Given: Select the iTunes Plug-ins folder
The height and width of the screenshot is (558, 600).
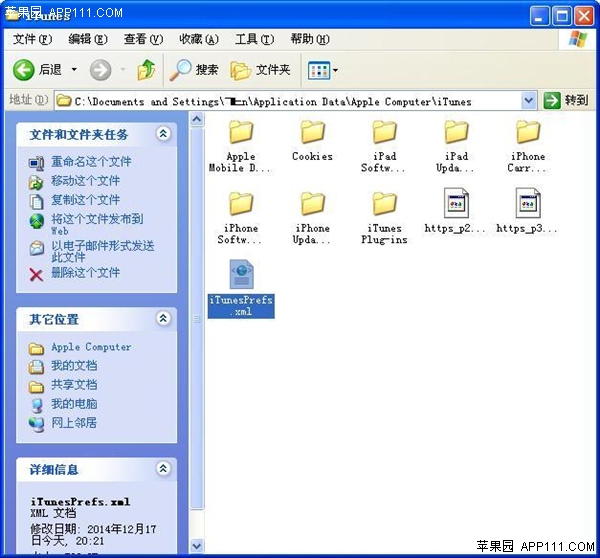Looking at the screenshot, I should [384, 217].
